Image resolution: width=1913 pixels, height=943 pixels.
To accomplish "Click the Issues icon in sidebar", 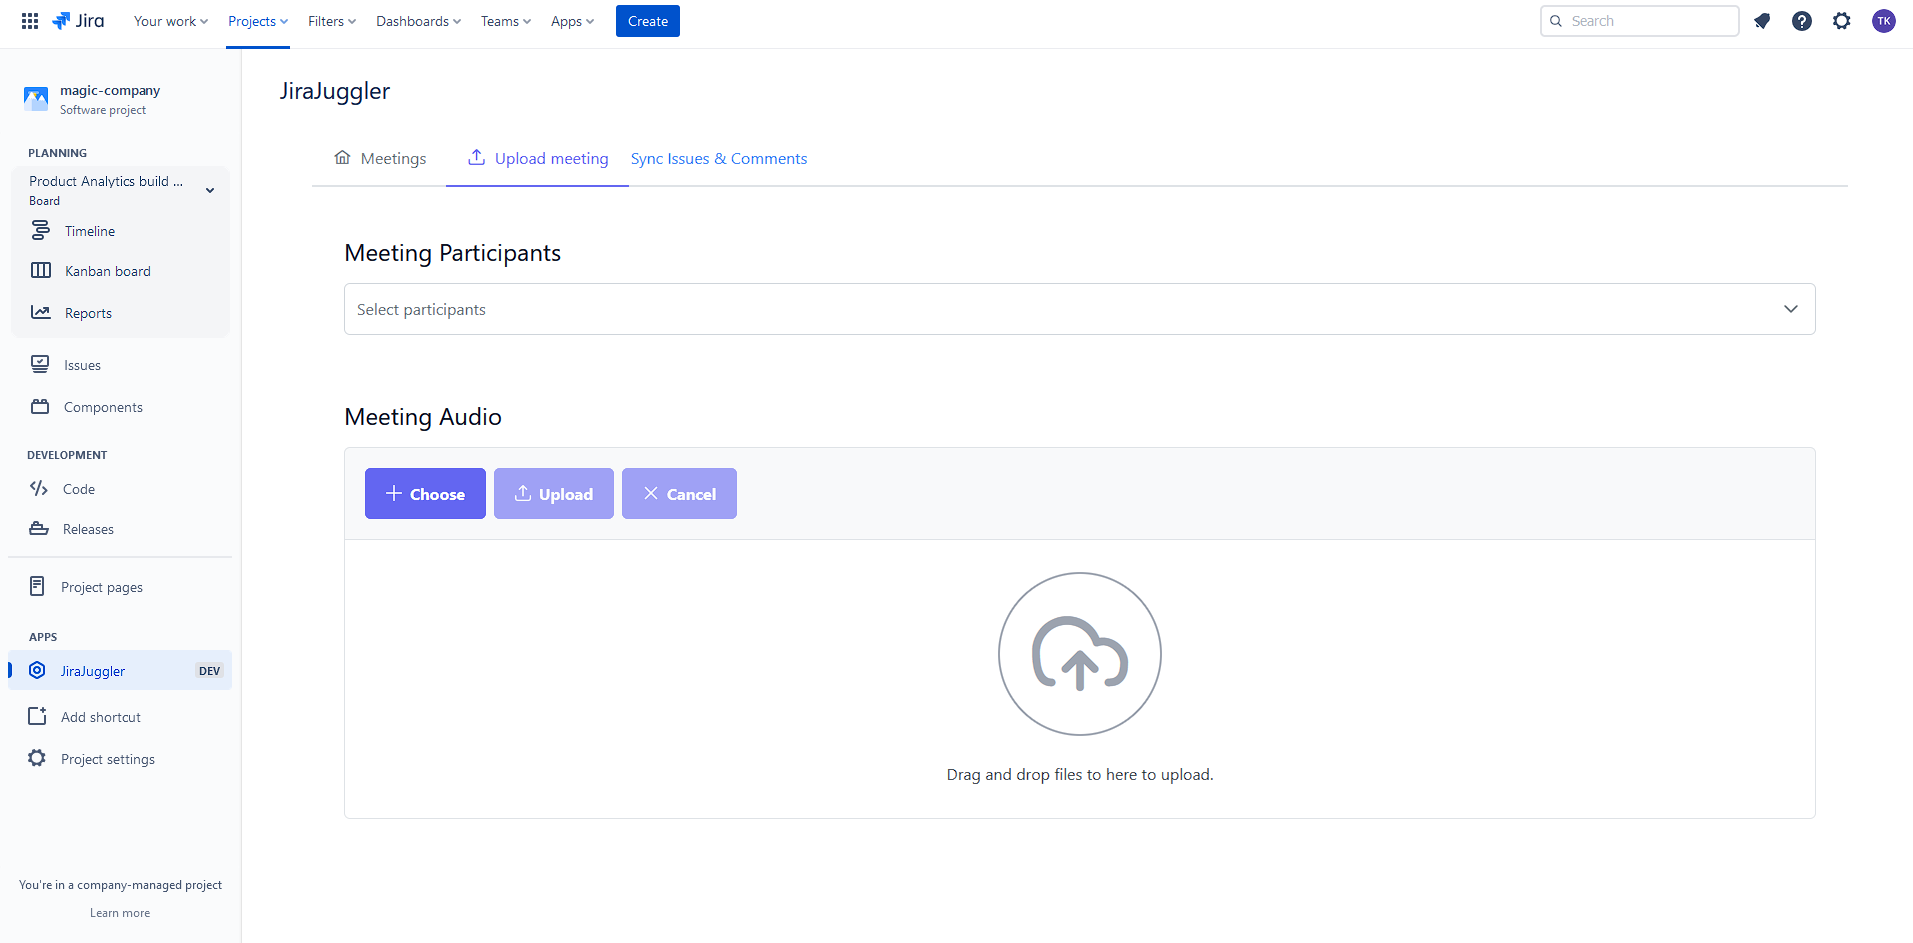I will tap(40, 364).
